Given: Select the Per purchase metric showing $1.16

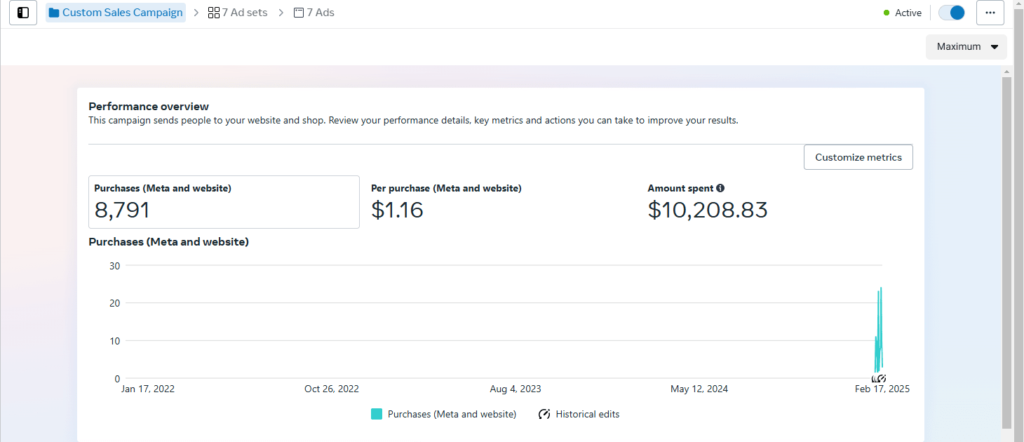Looking at the screenshot, I should pos(446,202).
